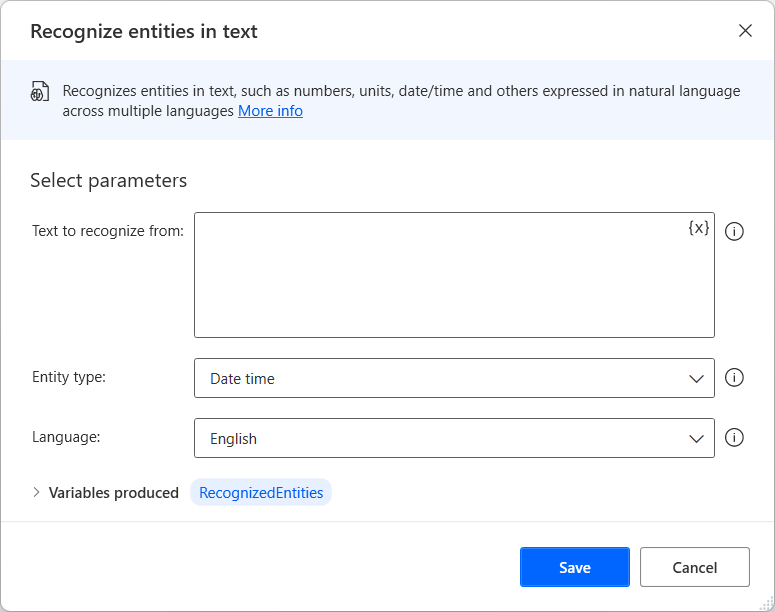Select the RecognizedEntities variable chip
The height and width of the screenshot is (612, 775).
point(261,492)
